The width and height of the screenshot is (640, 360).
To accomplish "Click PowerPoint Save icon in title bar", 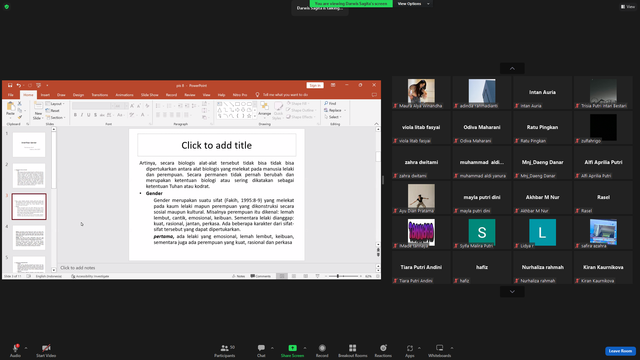I will point(10,85).
